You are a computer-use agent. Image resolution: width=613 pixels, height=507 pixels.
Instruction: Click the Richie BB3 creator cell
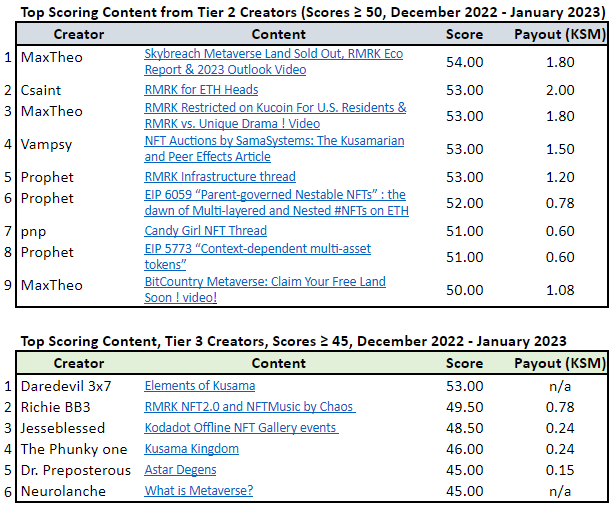(56, 407)
